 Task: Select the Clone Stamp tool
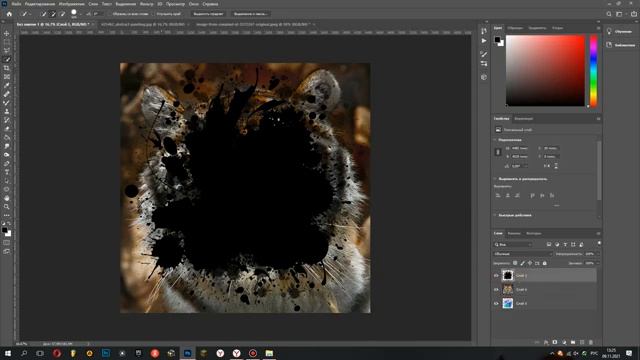click(x=7, y=111)
